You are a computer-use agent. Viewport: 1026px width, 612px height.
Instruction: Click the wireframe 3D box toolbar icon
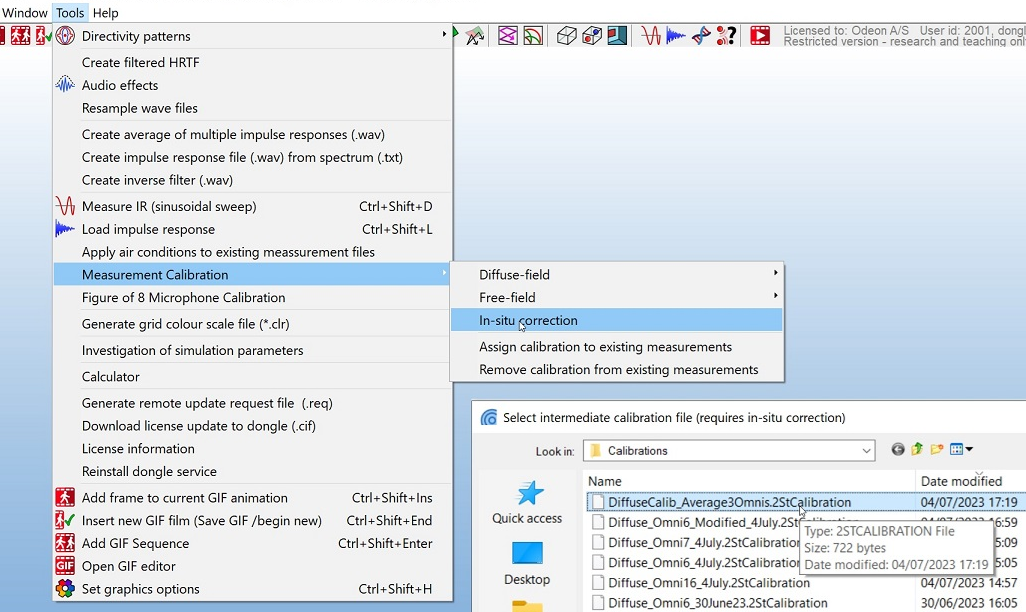pyautogui.click(x=566, y=36)
